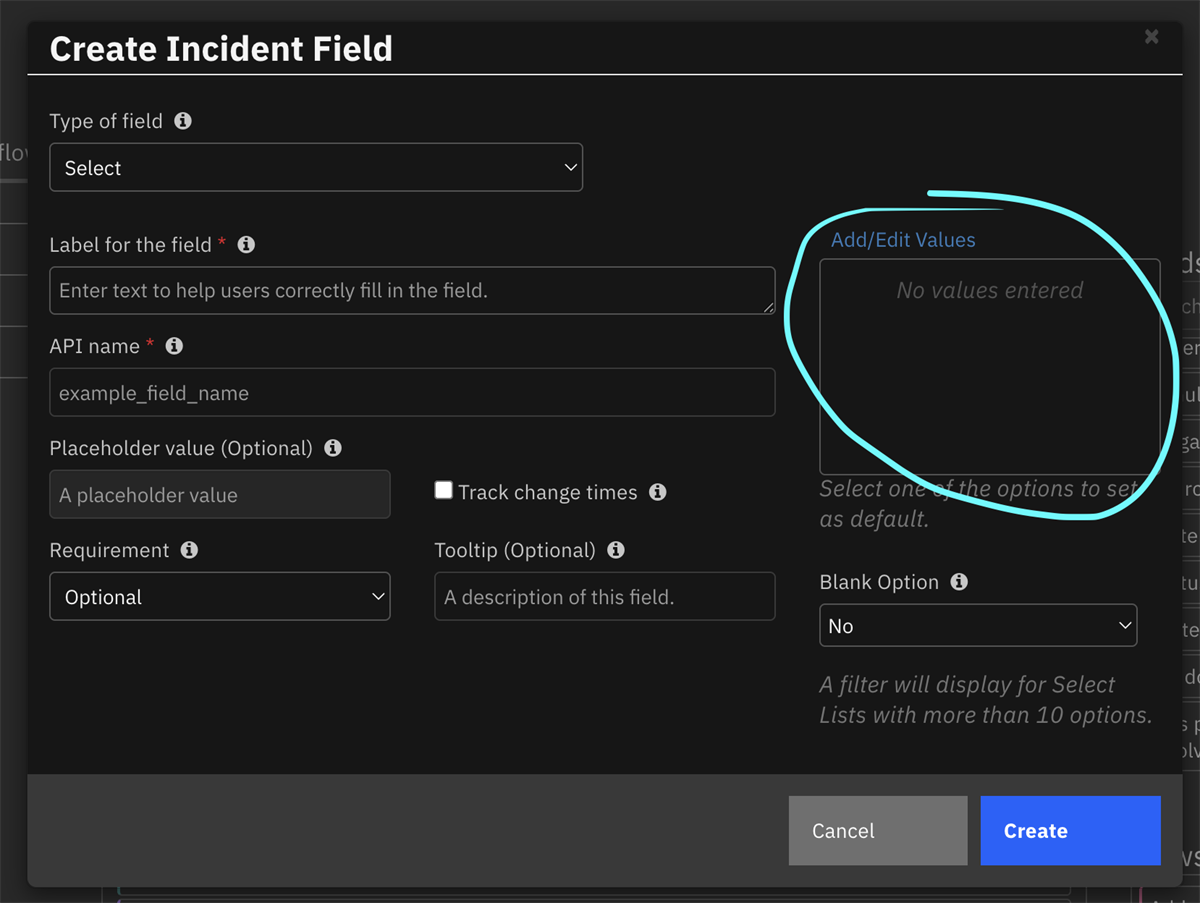Click into the API name input field
This screenshot has height=903, width=1200.
pos(412,393)
